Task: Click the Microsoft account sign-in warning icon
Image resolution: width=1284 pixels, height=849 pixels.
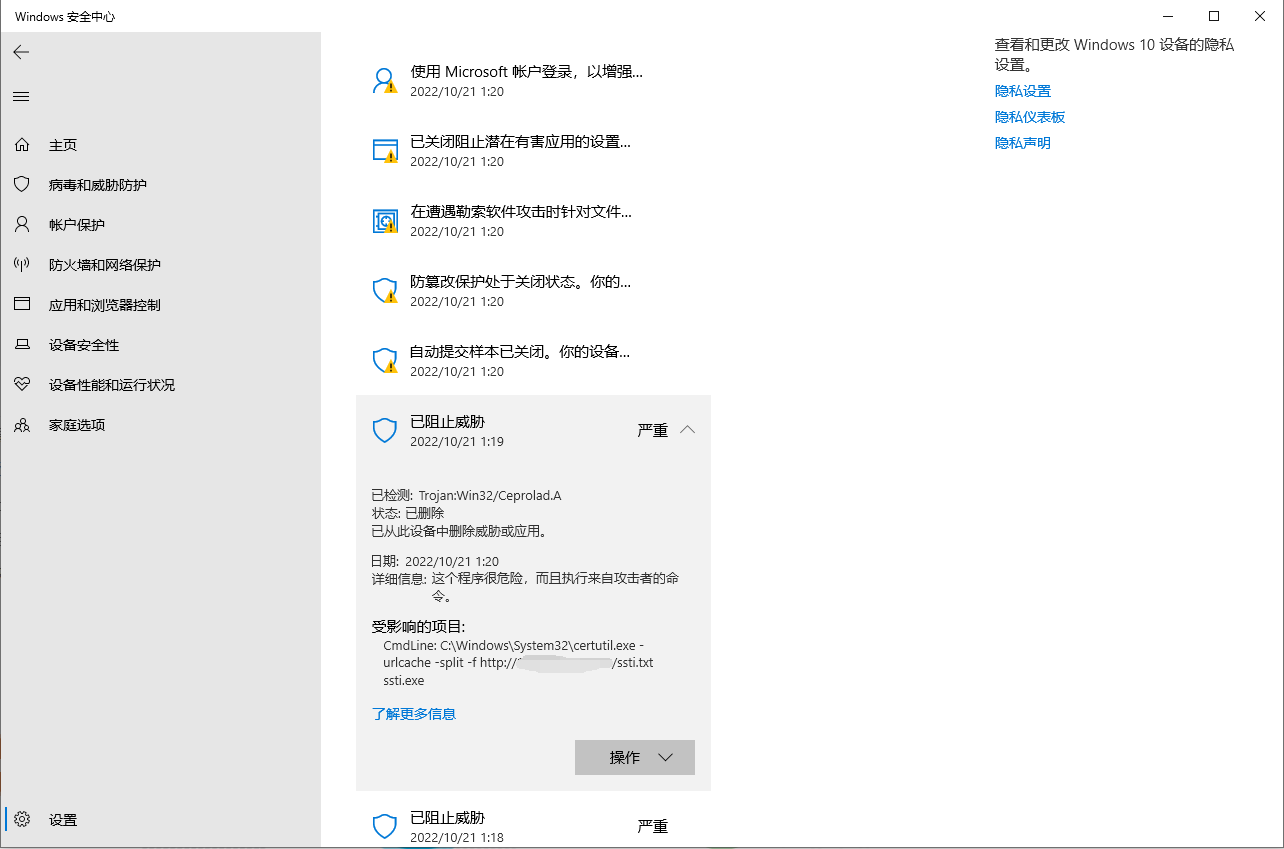Action: (x=385, y=81)
